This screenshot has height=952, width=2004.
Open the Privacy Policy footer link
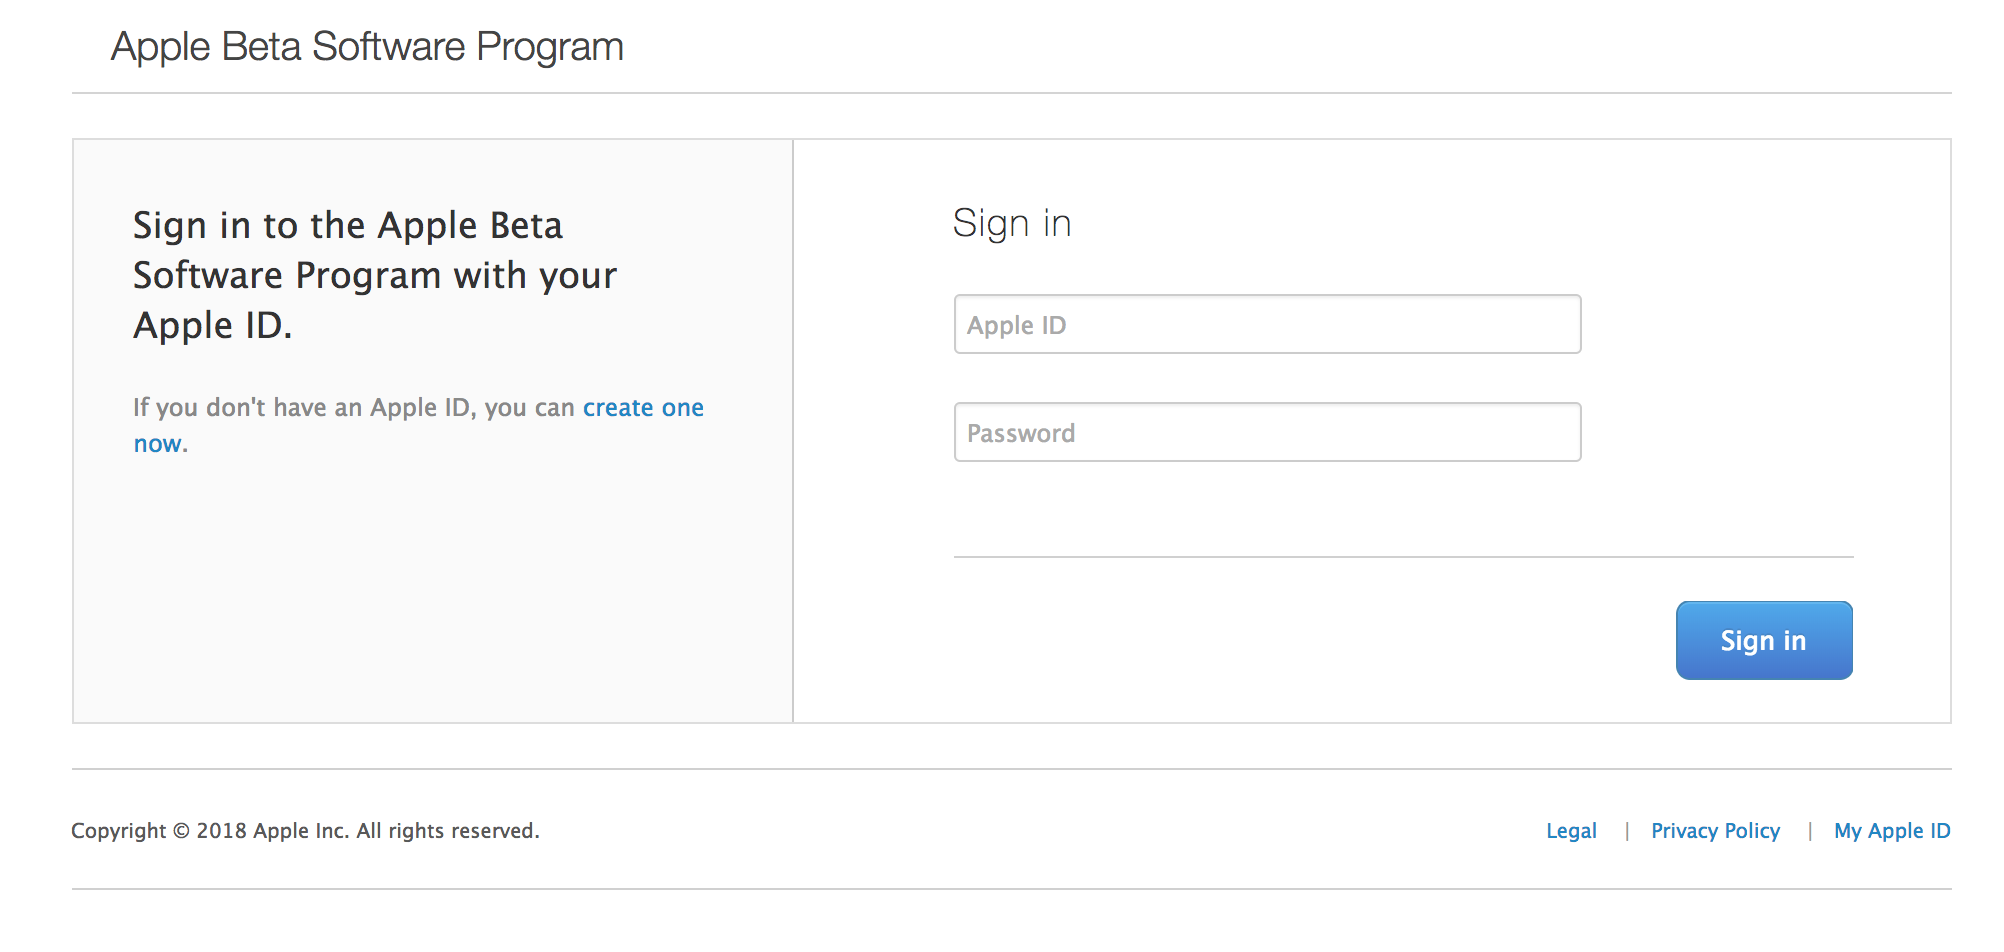pyautogui.click(x=1715, y=831)
